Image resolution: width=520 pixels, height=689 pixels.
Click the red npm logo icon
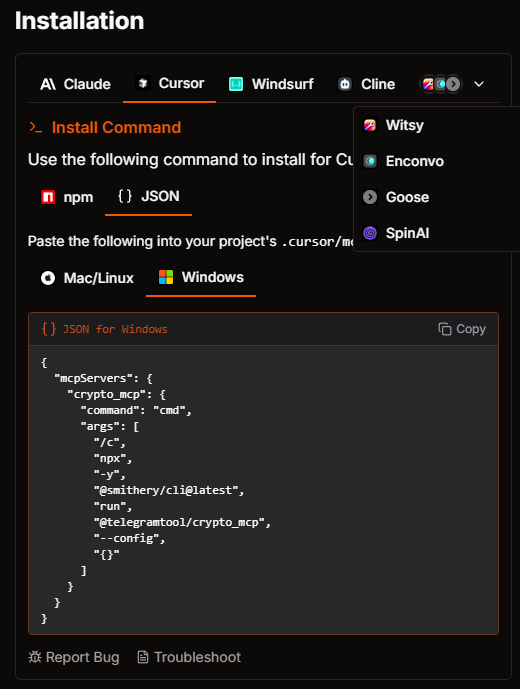coord(48,197)
